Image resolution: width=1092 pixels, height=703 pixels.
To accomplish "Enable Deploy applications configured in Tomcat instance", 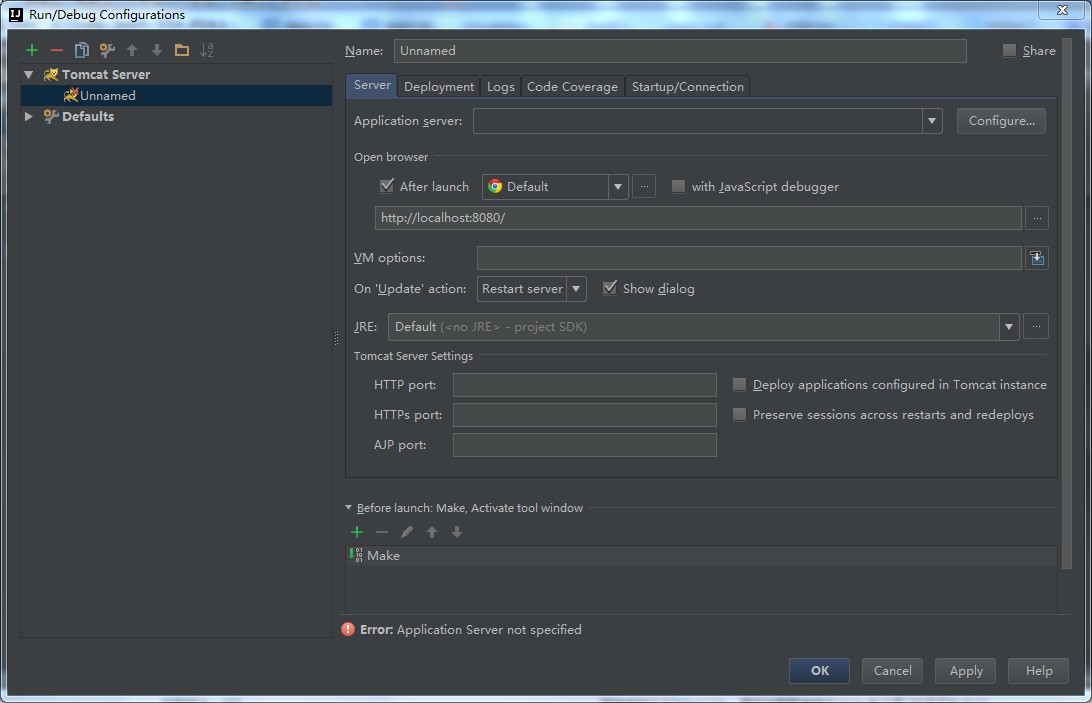I will coord(739,384).
